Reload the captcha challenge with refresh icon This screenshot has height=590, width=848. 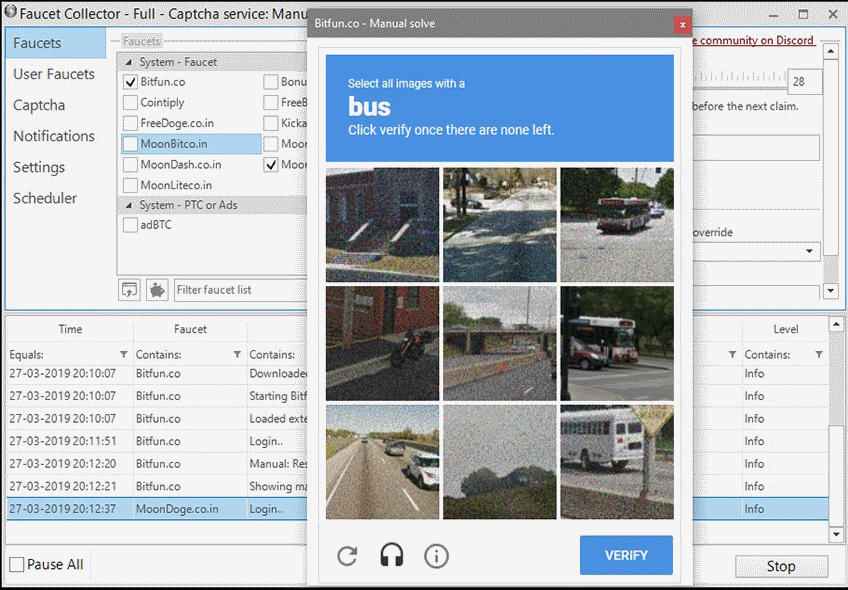click(x=347, y=556)
